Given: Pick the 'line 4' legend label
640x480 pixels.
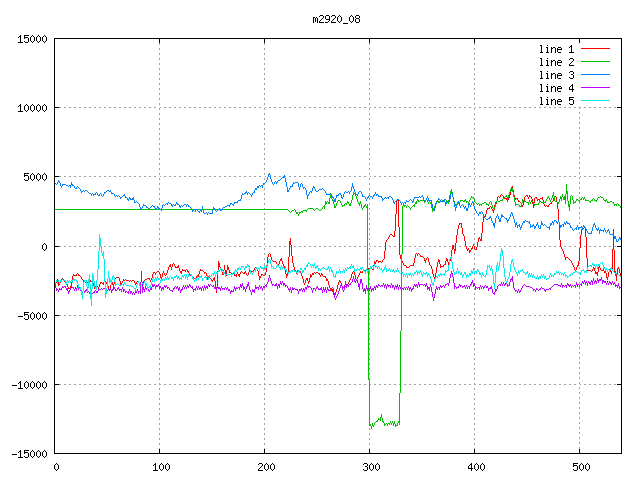Looking at the screenshot, I should [557, 88].
